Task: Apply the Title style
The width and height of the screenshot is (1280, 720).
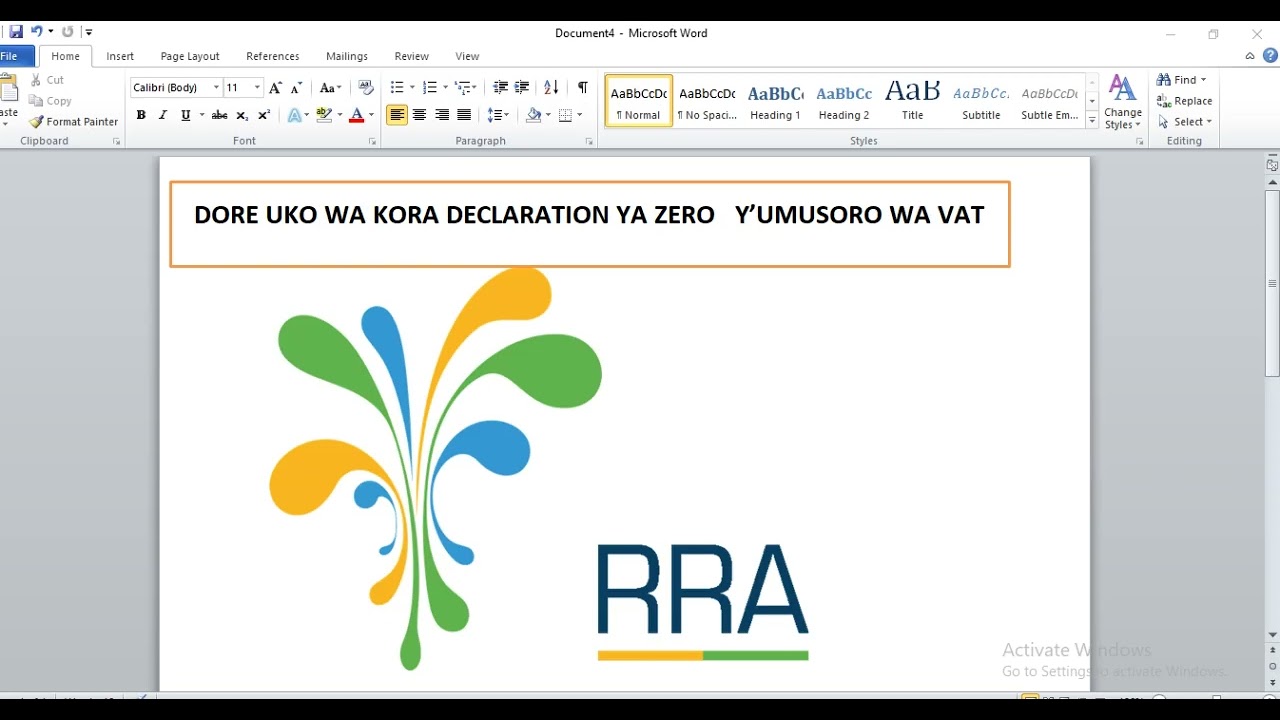Action: pyautogui.click(x=912, y=101)
